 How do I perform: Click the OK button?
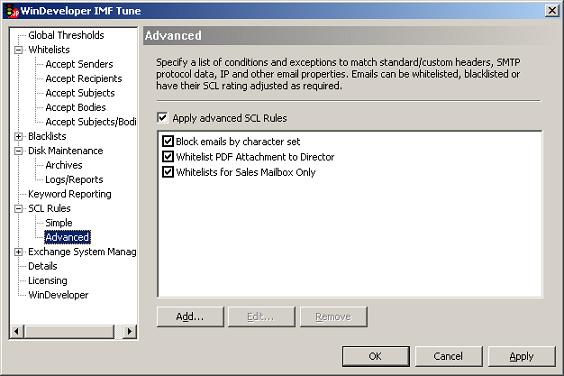376,356
